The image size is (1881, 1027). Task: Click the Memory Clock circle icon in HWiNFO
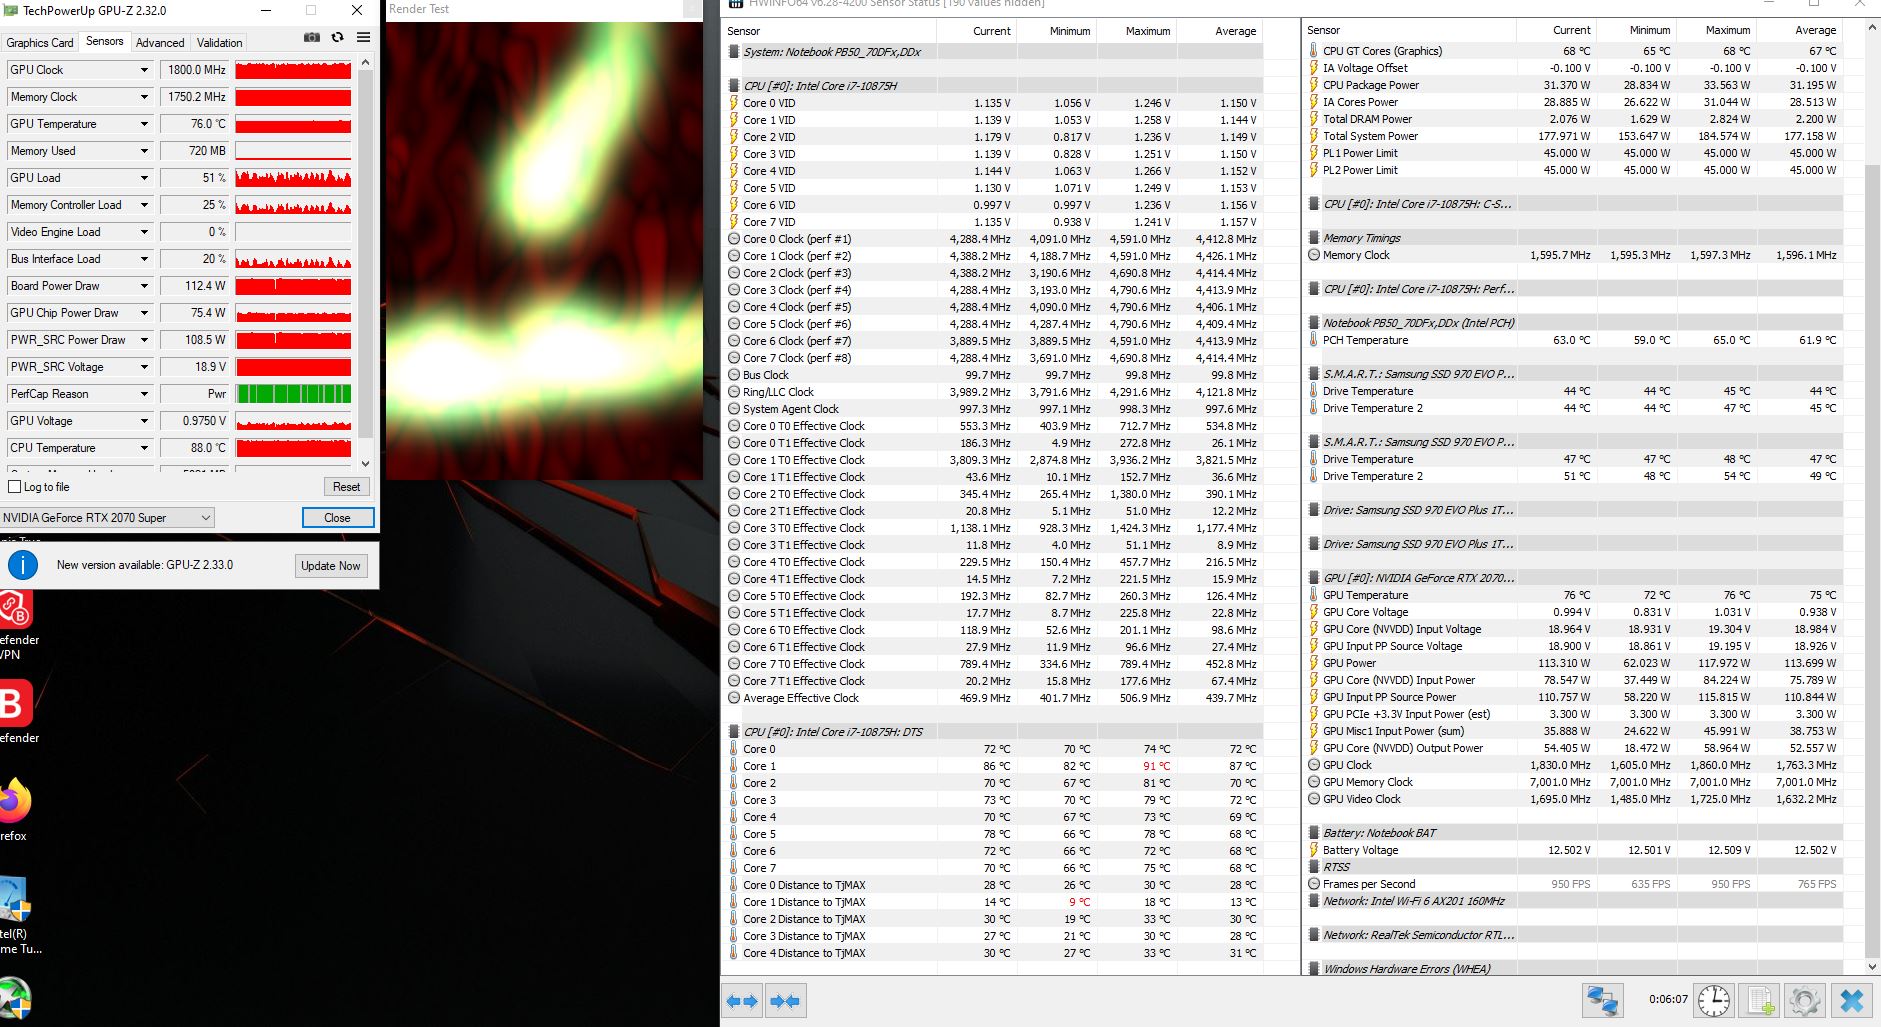click(1314, 255)
